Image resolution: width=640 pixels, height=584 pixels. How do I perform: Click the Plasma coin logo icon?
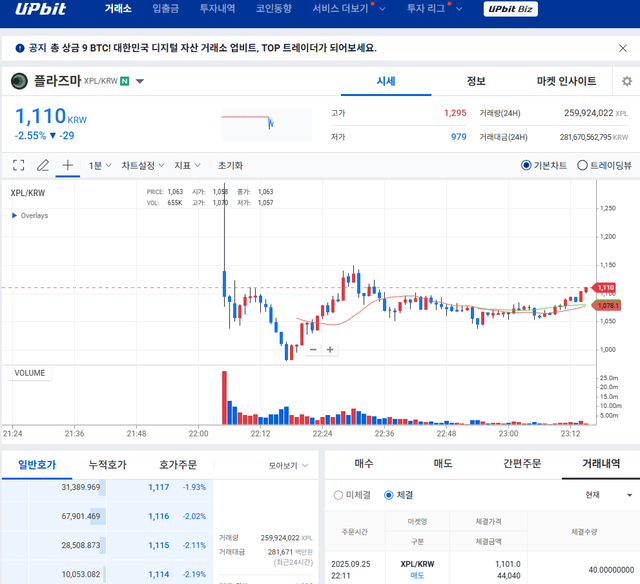tap(19, 81)
